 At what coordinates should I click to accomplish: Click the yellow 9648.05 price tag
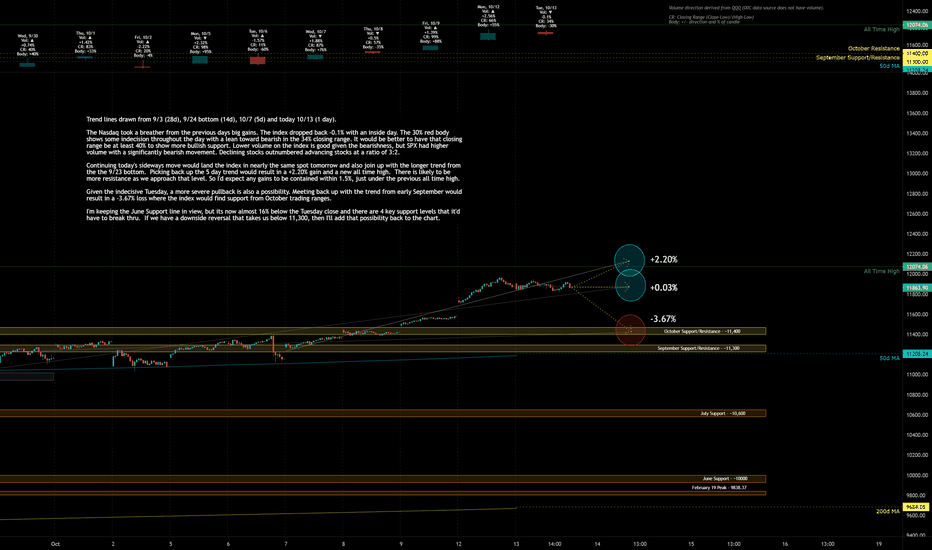pyautogui.click(x=916, y=507)
